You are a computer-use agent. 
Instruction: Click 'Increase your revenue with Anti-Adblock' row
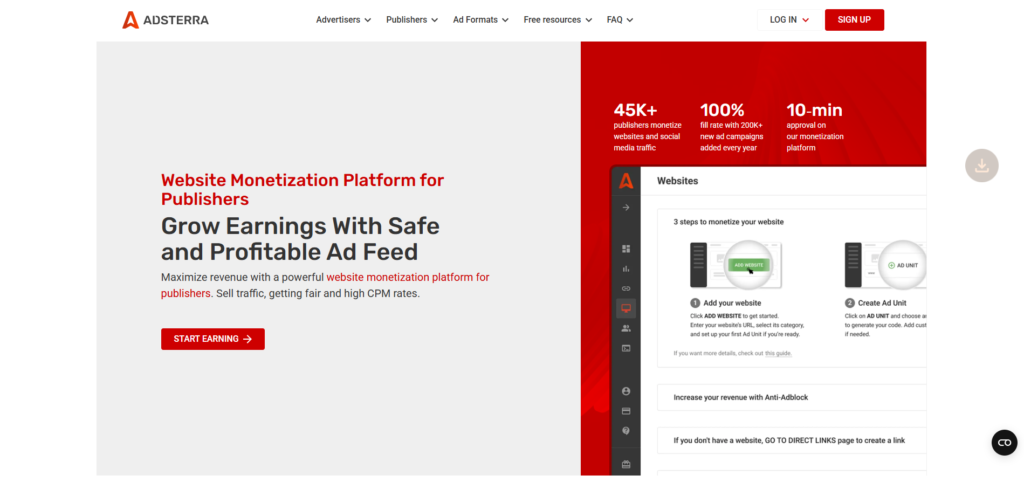792,397
